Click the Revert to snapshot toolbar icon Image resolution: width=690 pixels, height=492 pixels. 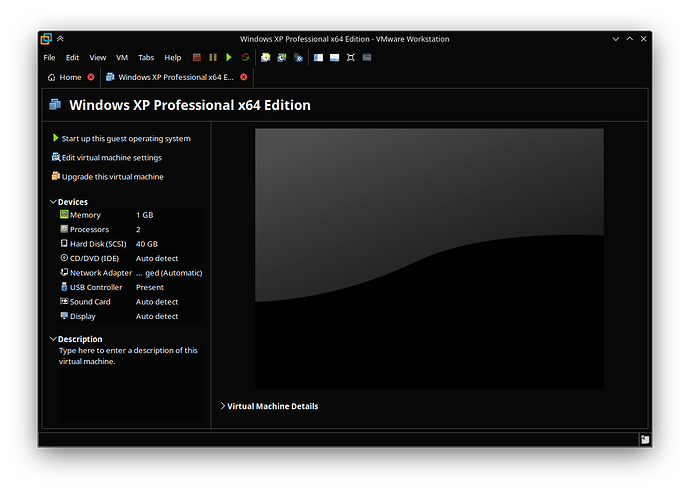point(282,57)
